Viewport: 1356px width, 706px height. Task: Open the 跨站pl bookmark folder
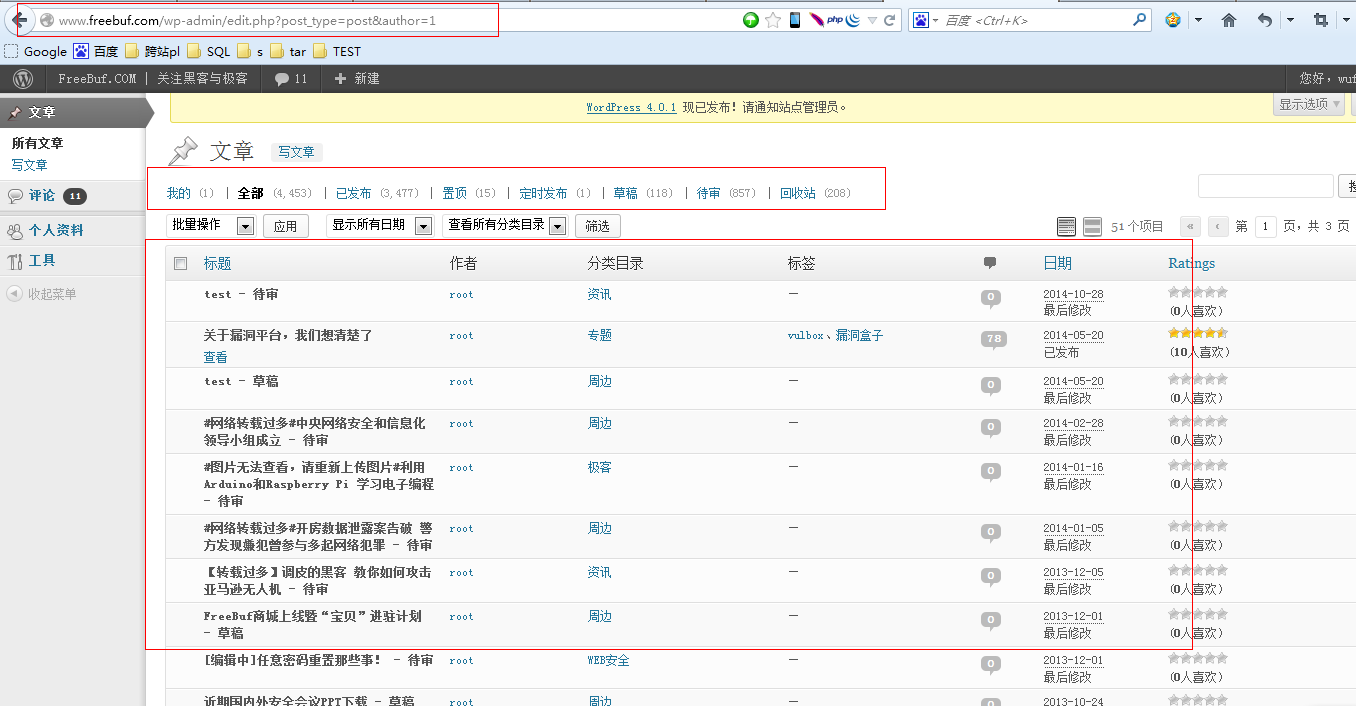152,51
